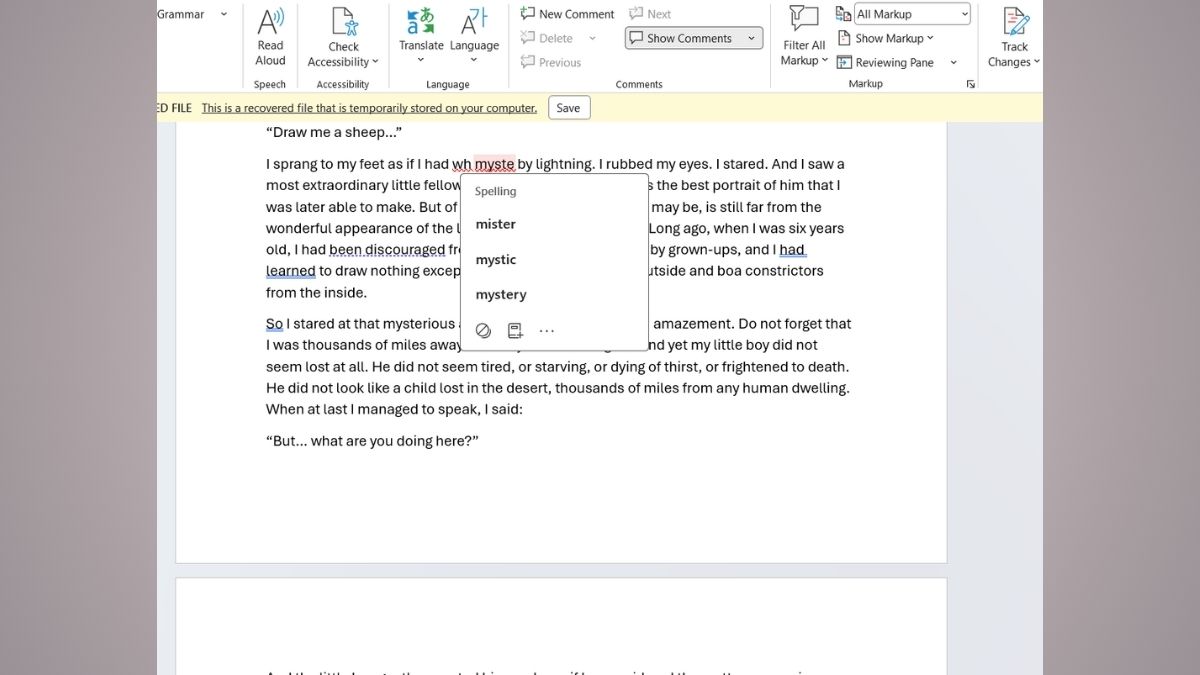
Task: Click the underlined word 'had' before learned
Action: tap(792, 250)
